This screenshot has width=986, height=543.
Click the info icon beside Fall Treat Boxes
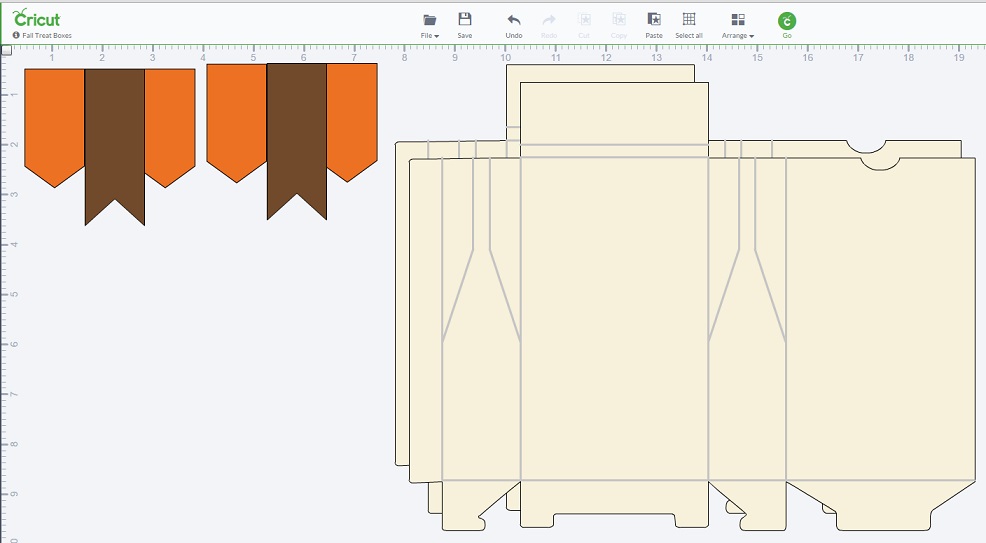16,35
